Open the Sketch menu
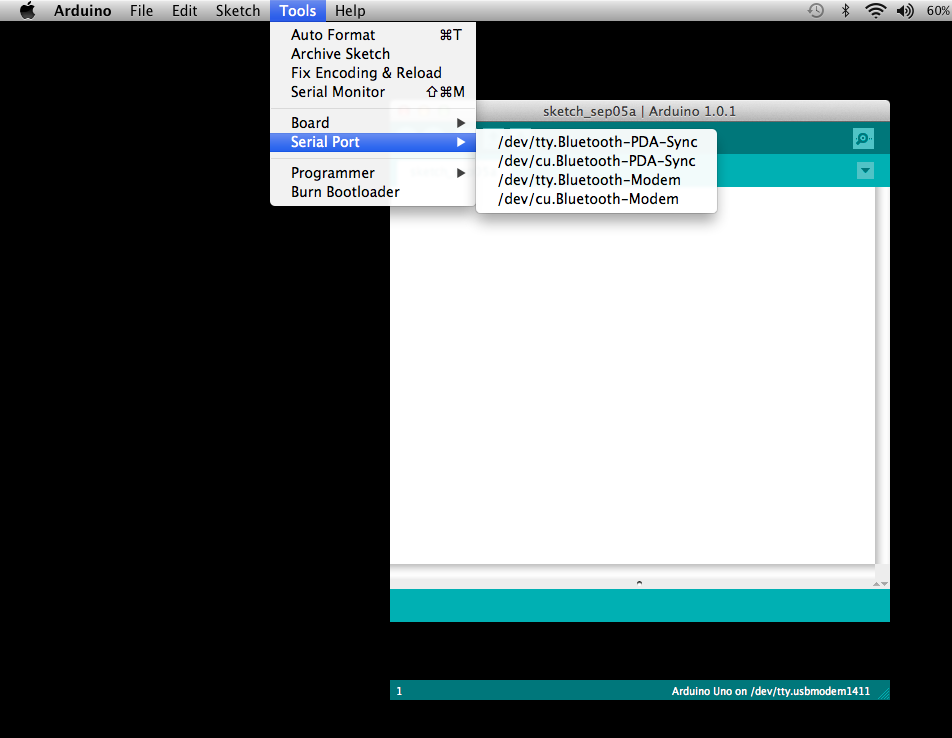 (237, 10)
